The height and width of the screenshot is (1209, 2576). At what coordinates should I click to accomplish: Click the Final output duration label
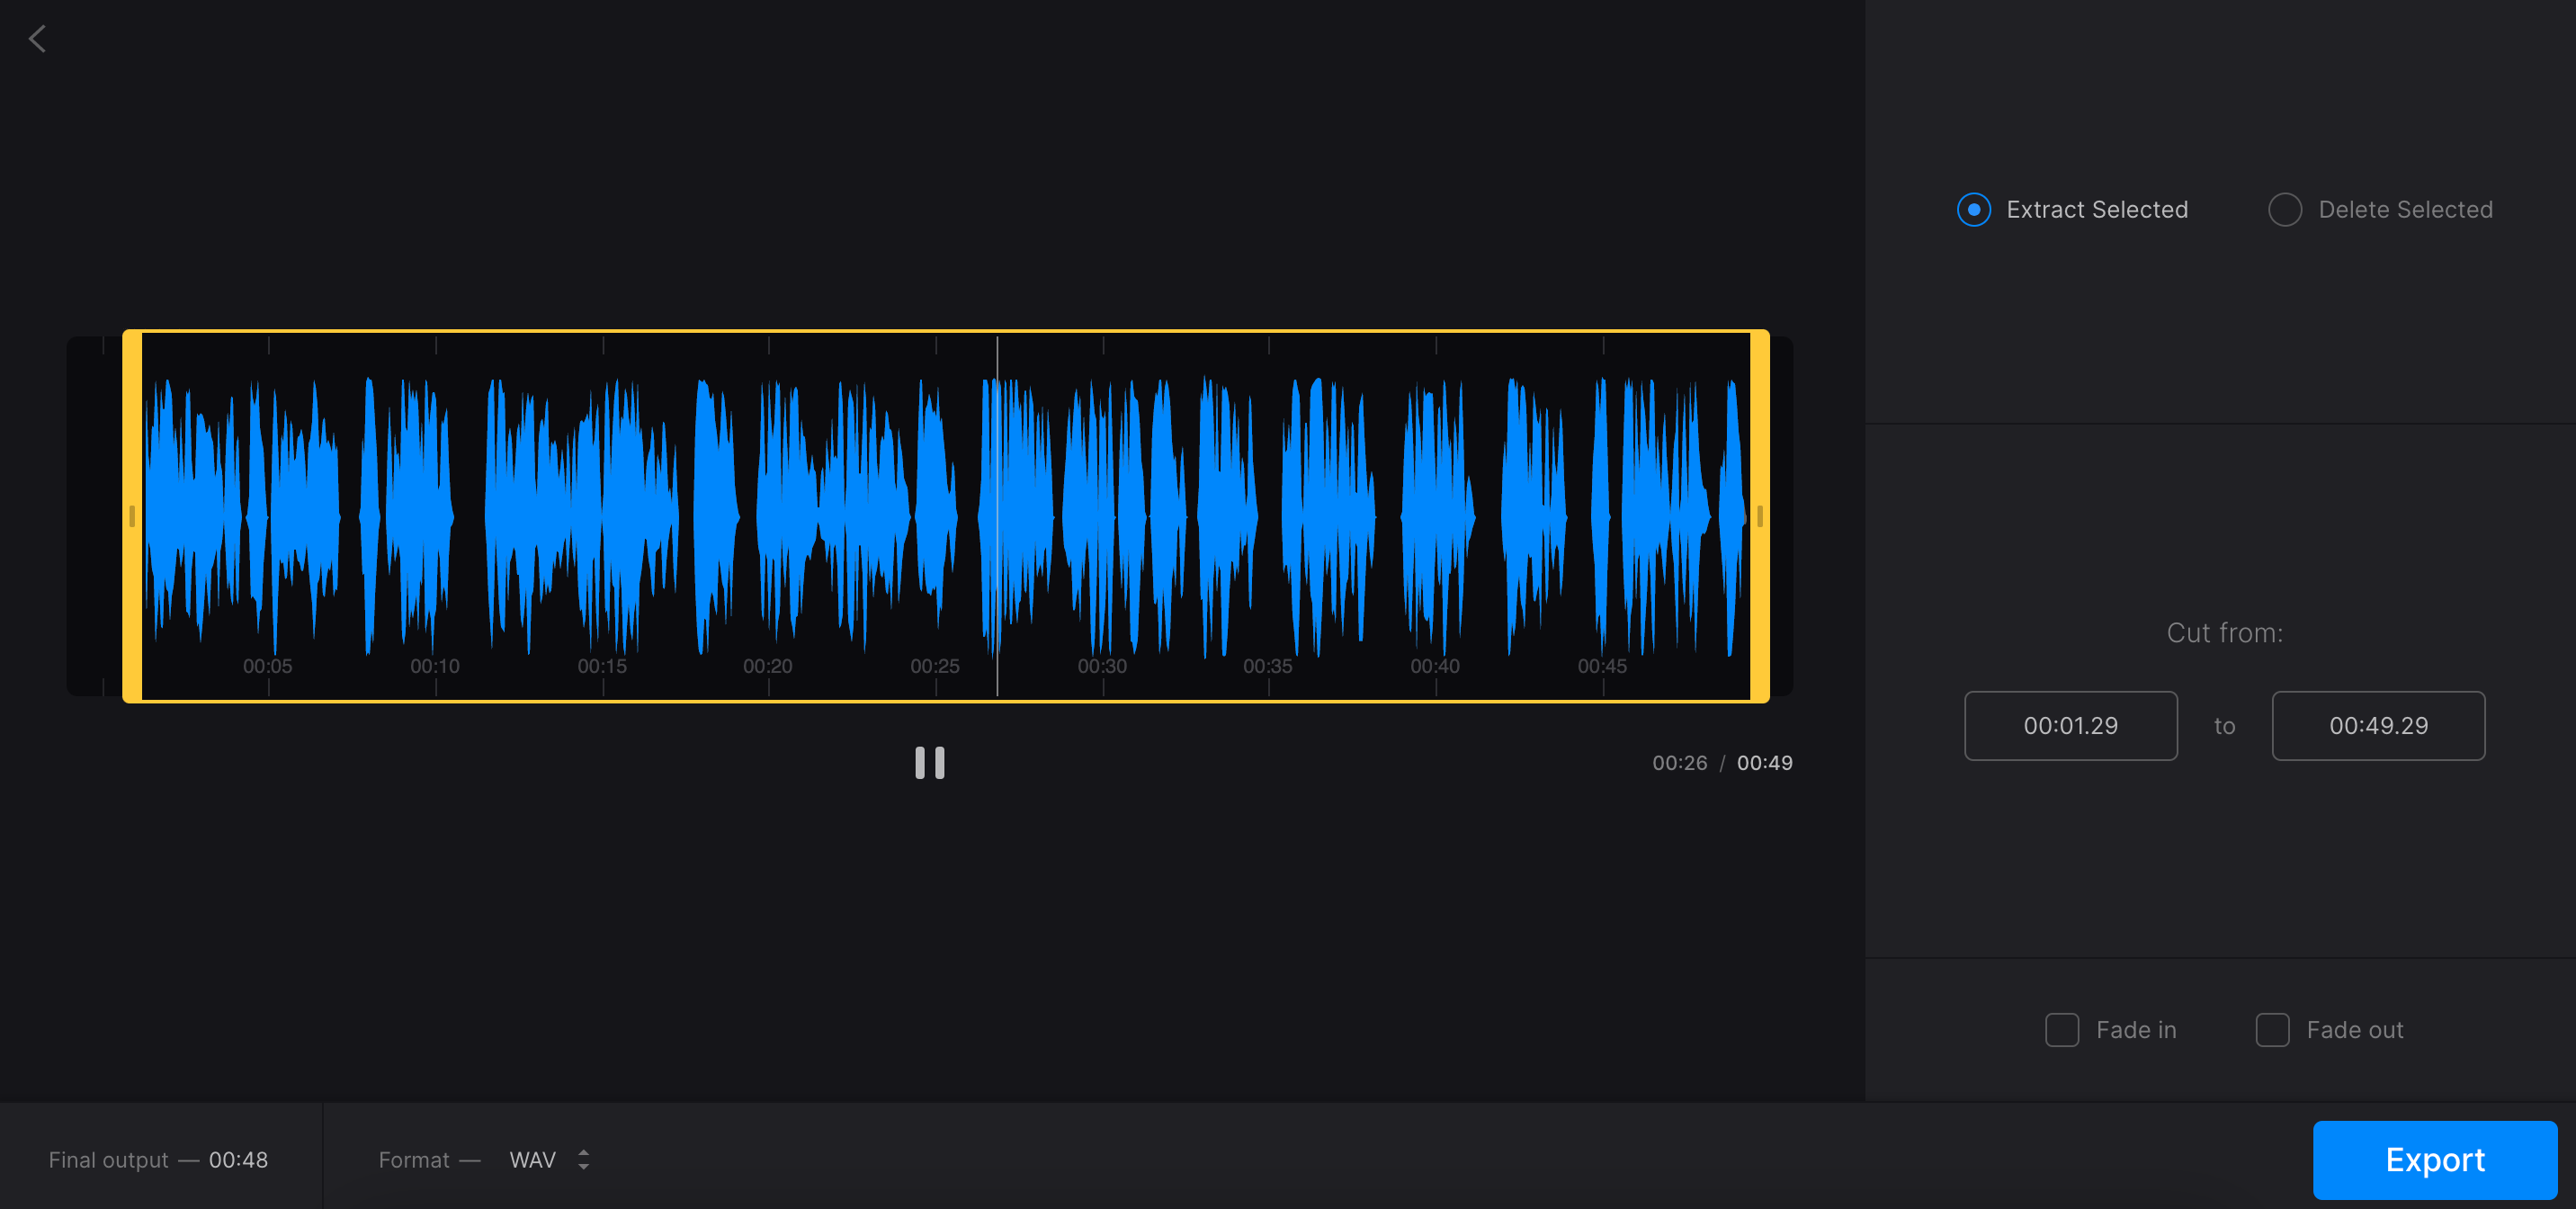click(158, 1160)
